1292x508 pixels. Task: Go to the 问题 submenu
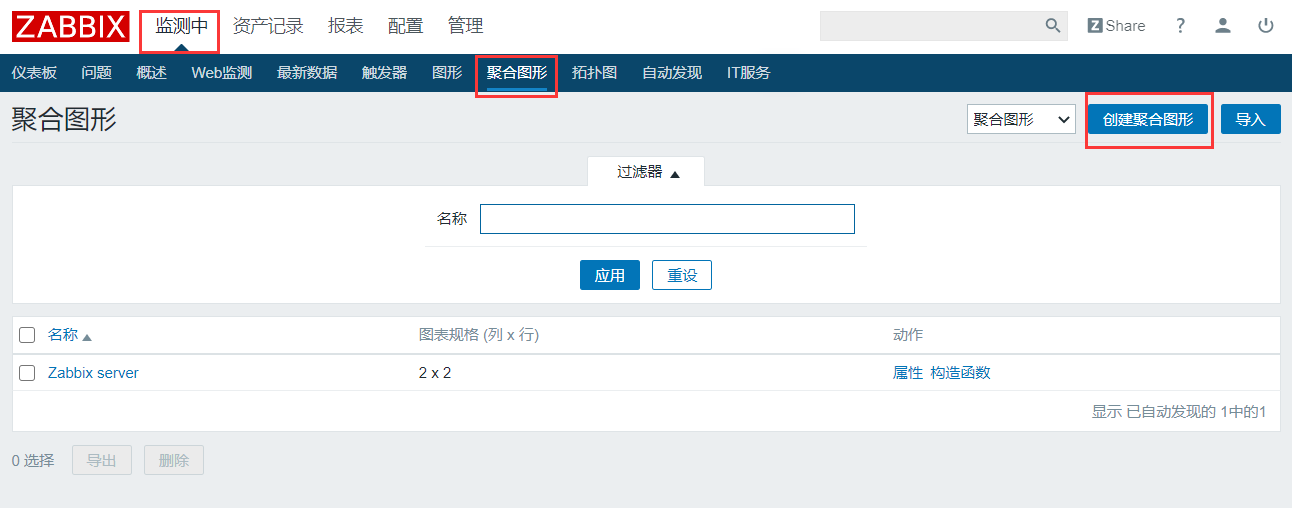click(x=97, y=73)
